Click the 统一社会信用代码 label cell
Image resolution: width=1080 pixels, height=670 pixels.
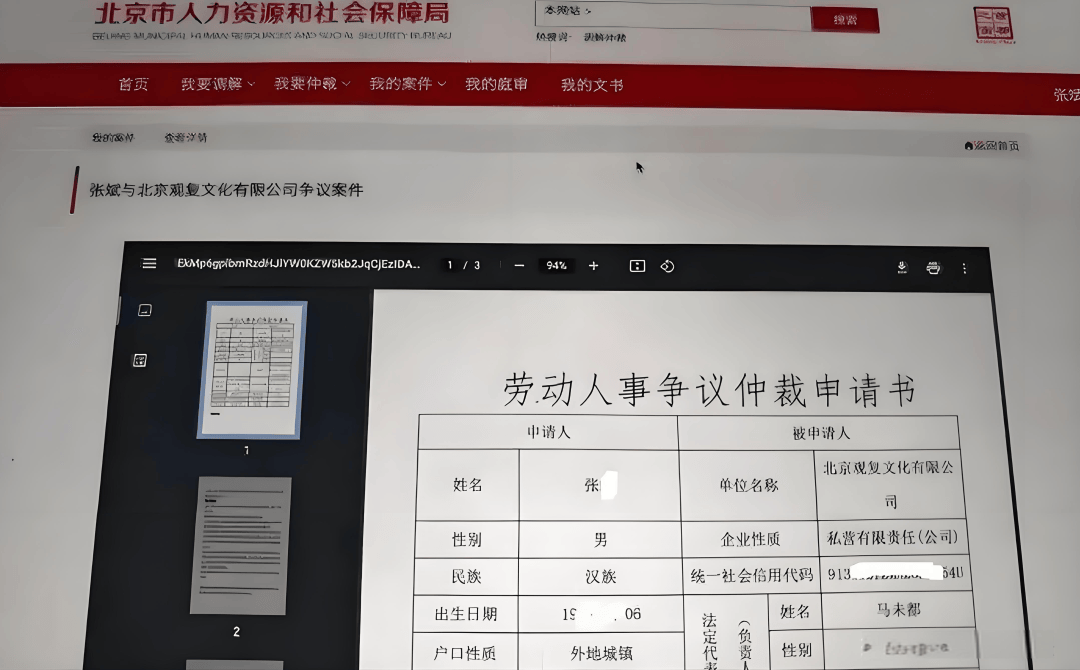[751, 576]
